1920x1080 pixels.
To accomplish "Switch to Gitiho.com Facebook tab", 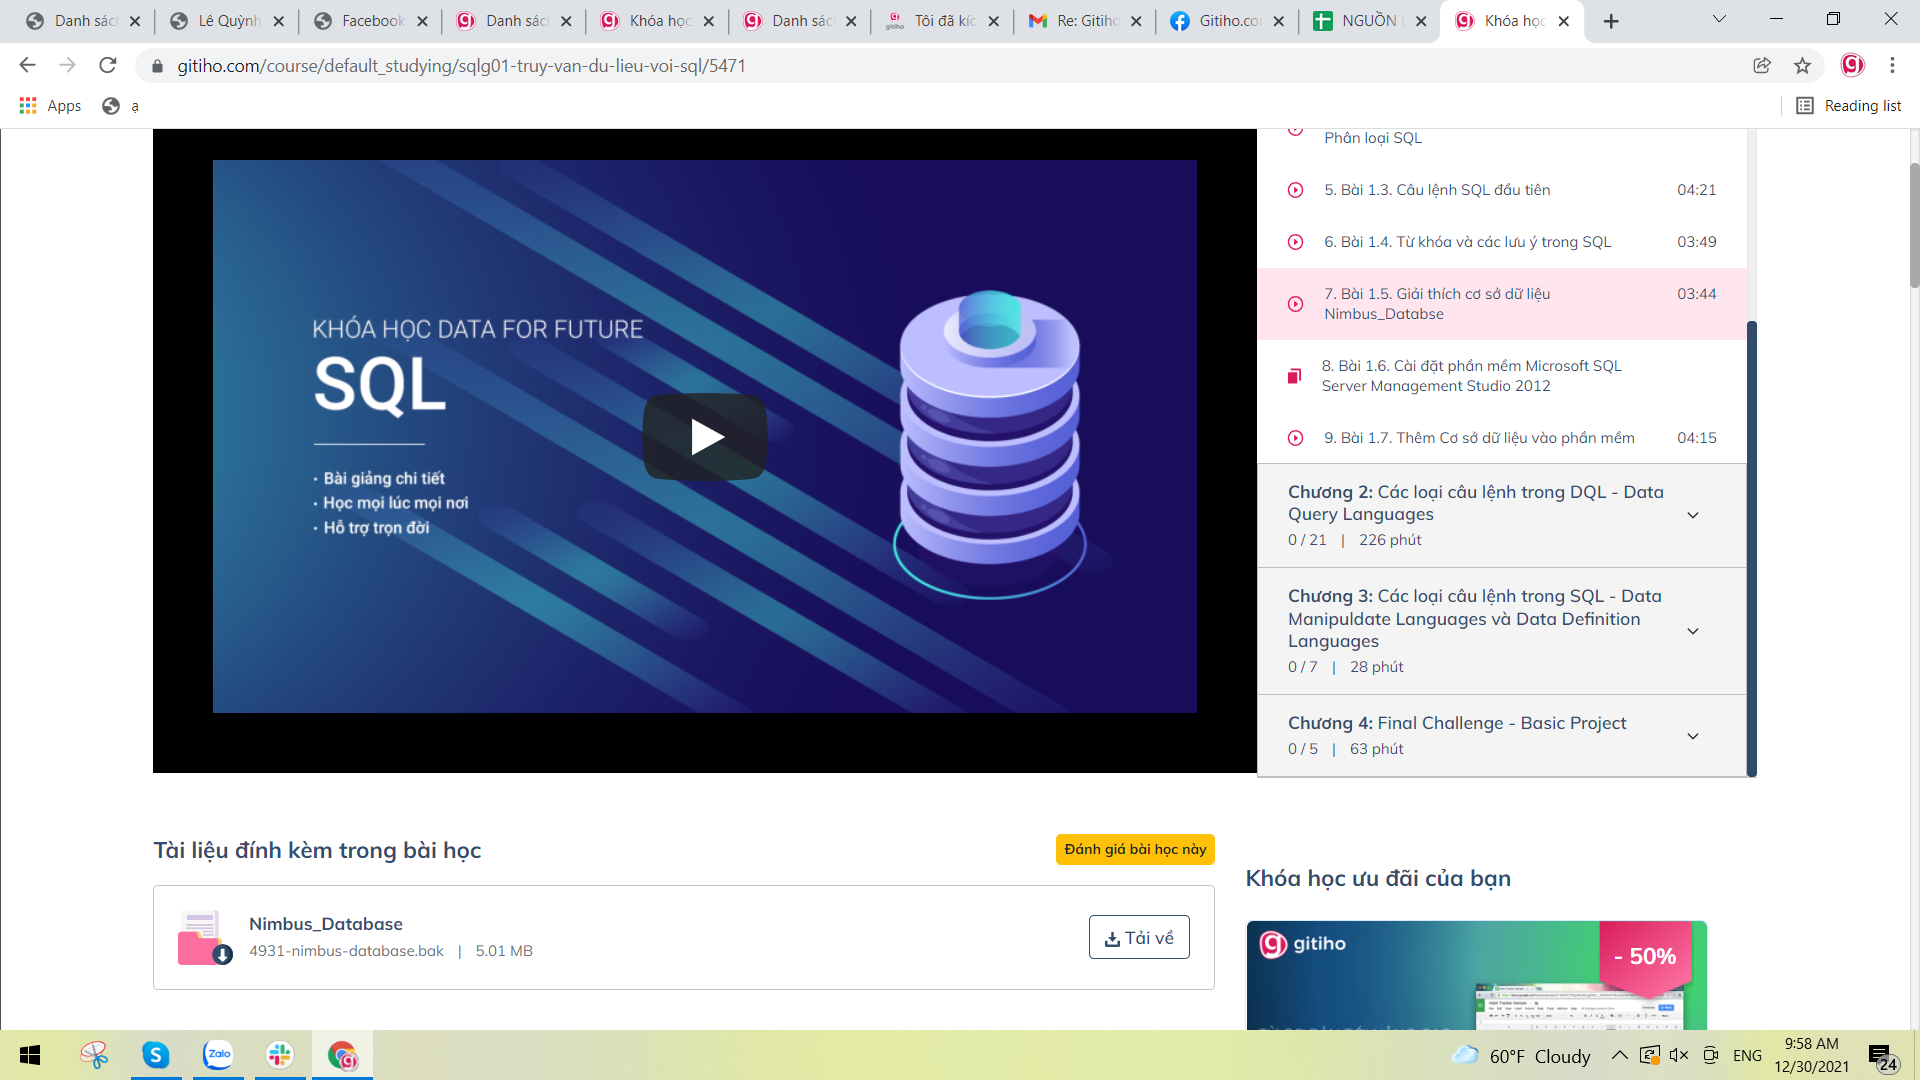I will [1228, 21].
